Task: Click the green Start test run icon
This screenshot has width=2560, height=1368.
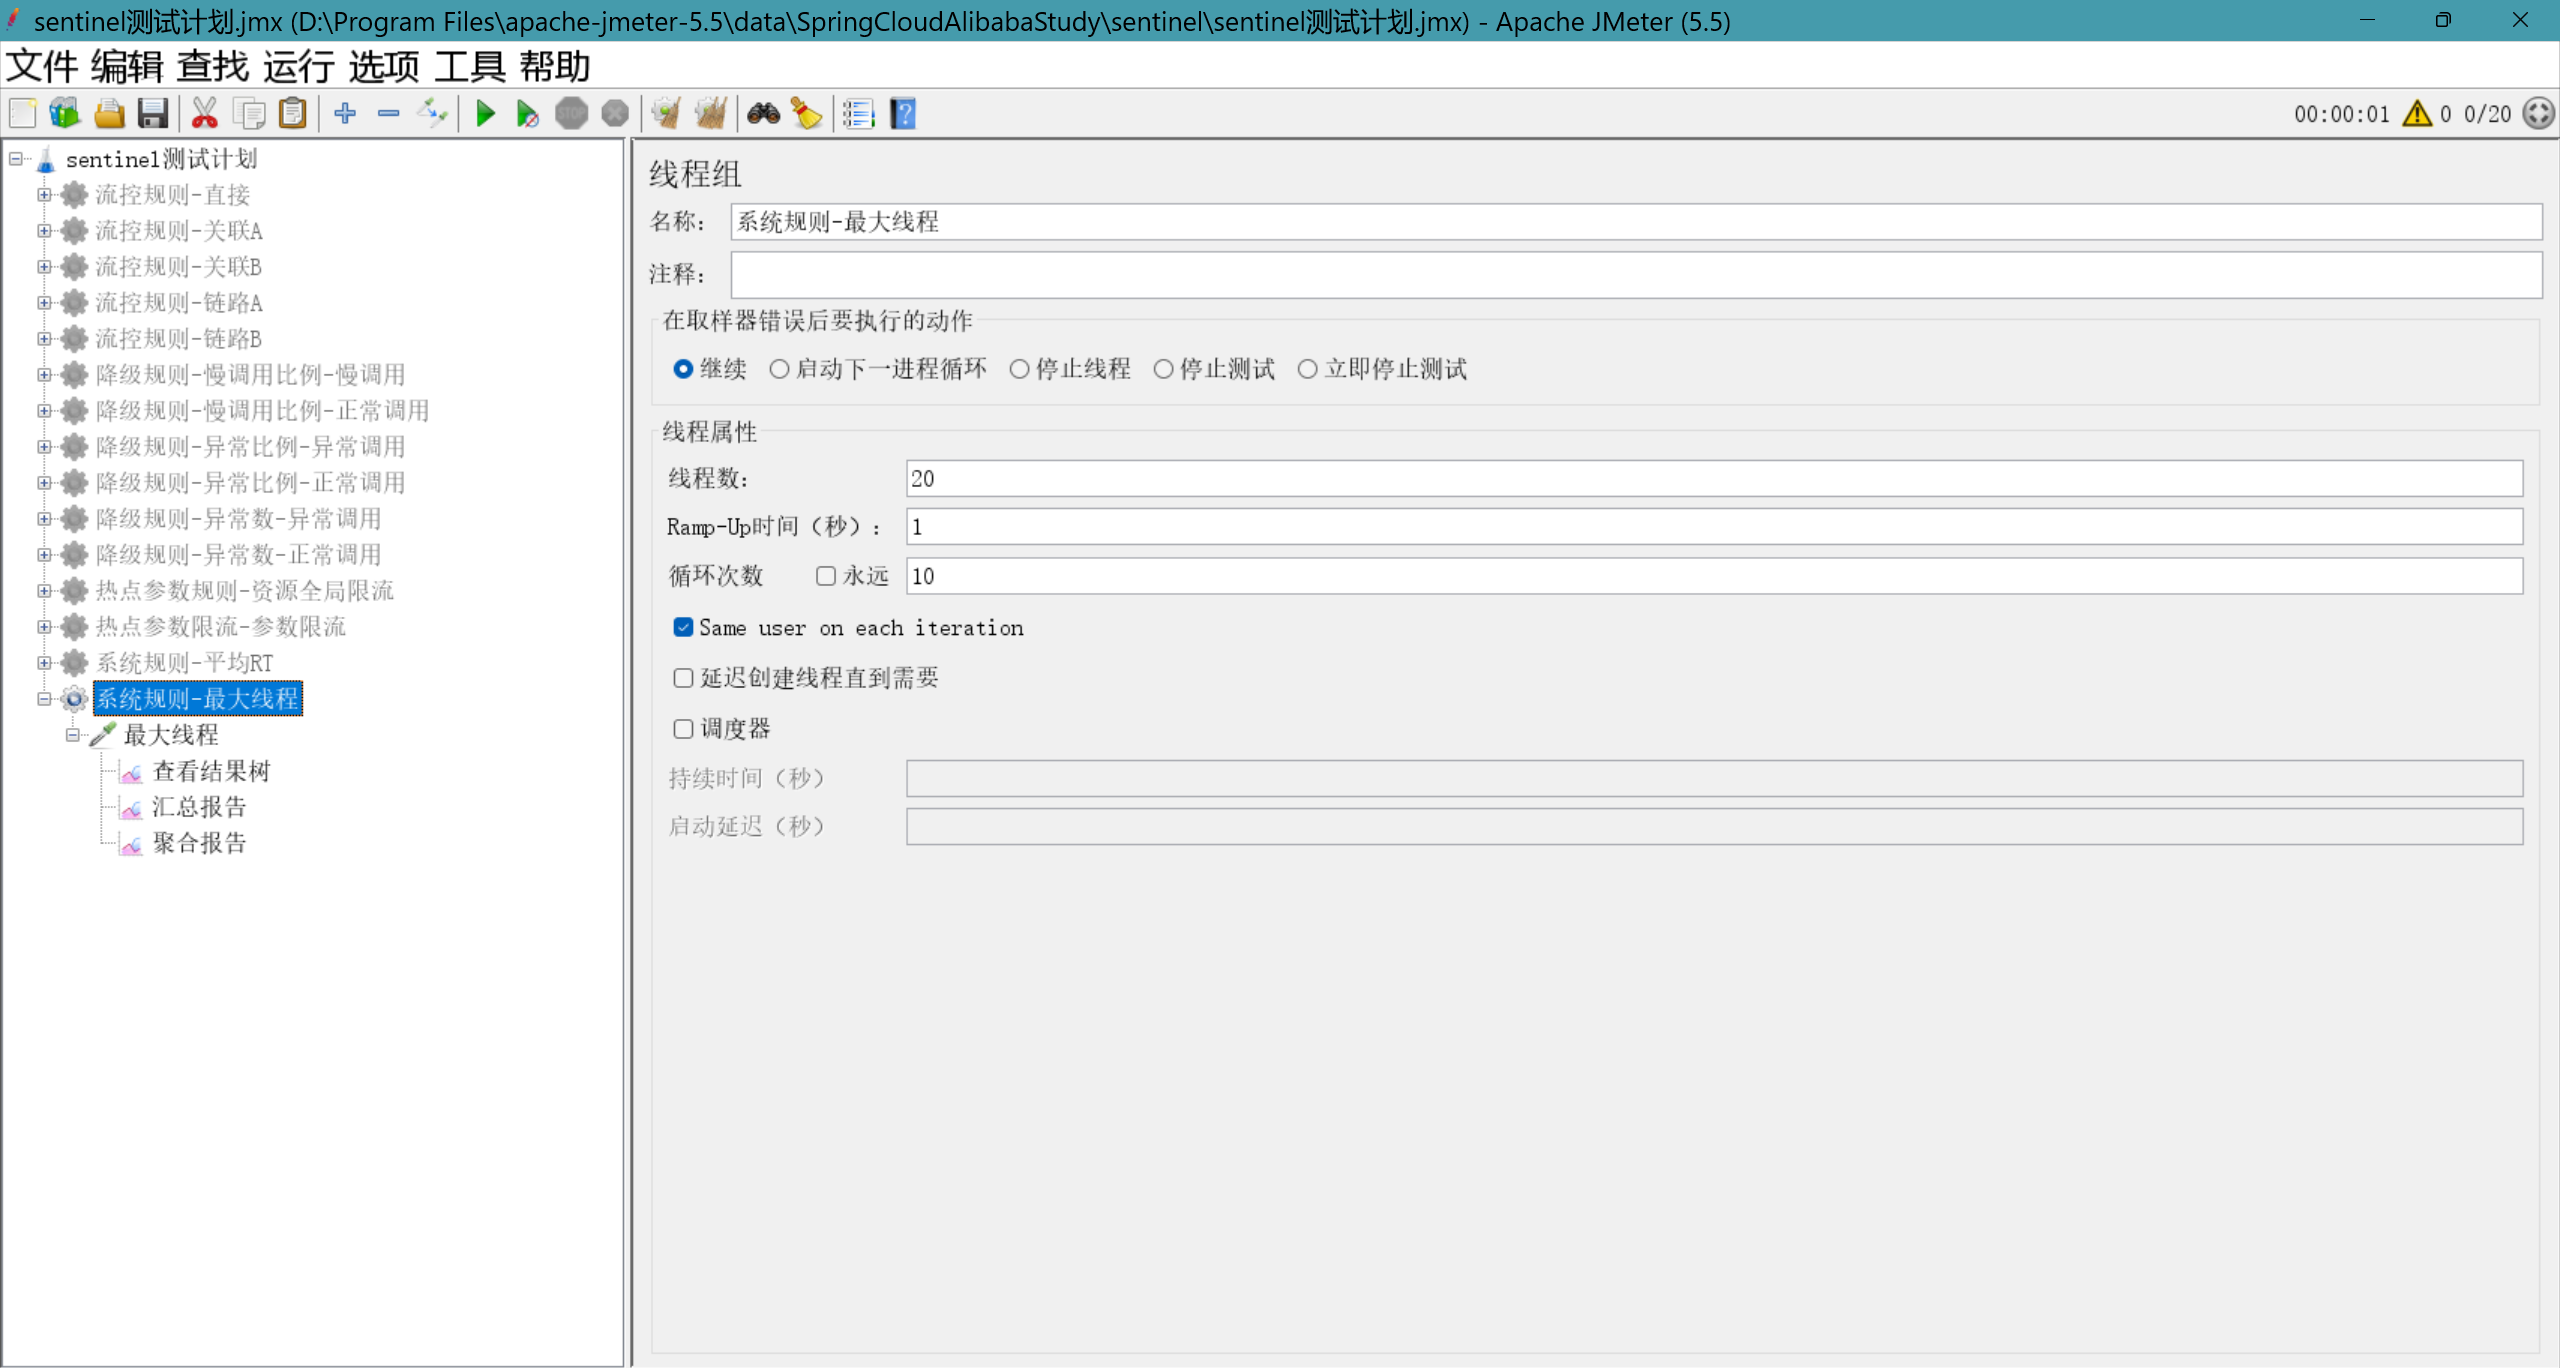Action: (485, 114)
